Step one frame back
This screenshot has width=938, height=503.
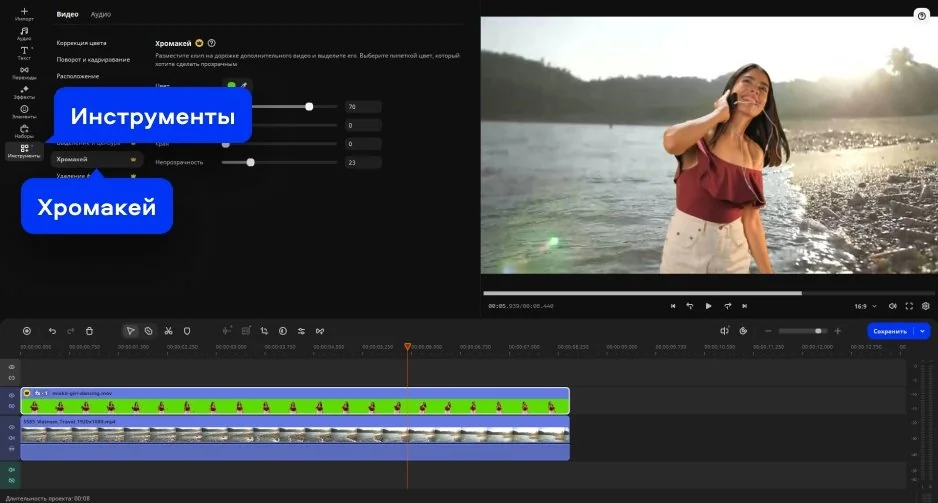pyautogui.click(x=690, y=306)
